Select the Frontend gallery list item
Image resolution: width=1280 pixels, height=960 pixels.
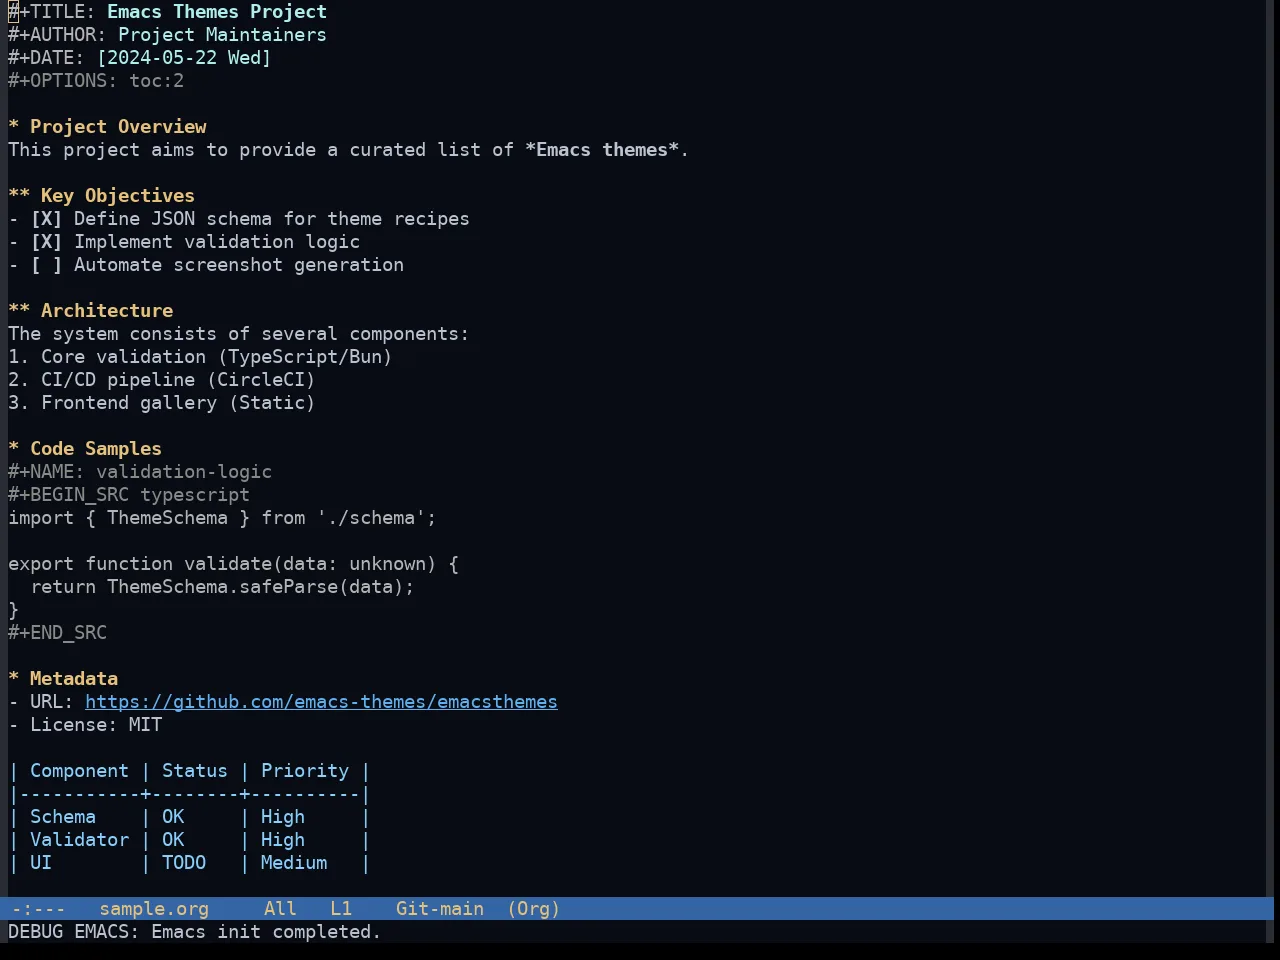162,403
